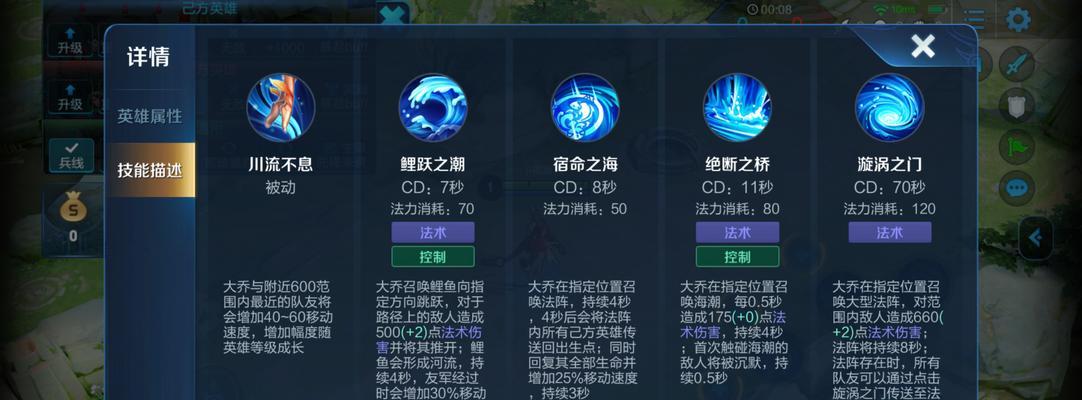The width and height of the screenshot is (1082, 400).
Task: Open the list menu icon near settings
Action: click(x=974, y=19)
